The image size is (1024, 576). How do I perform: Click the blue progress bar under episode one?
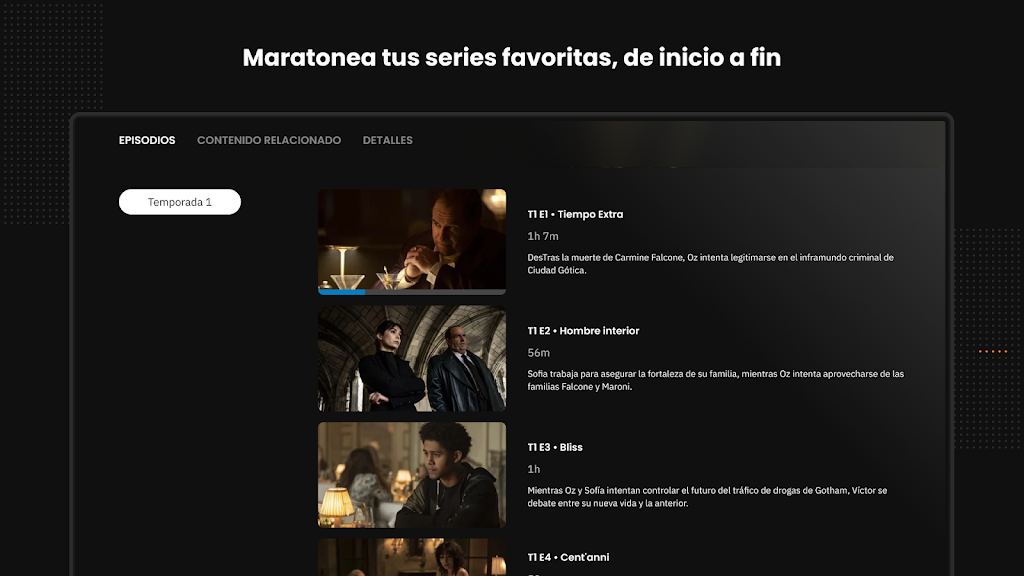pyautogui.click(x=342, y=292)
